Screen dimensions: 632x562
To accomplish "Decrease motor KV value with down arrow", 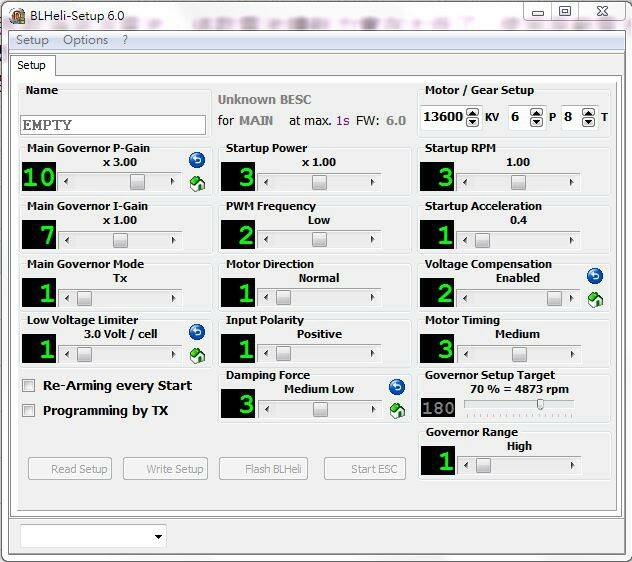I will click(x=472, y=122).
